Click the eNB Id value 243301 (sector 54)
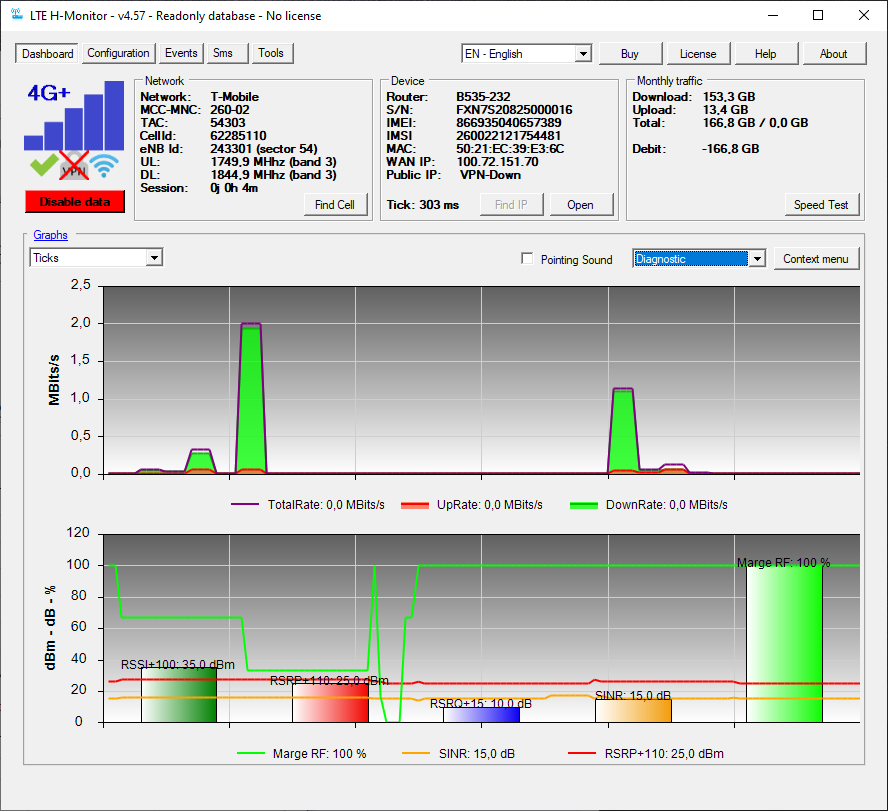Screen dimensions: 888x811 point(264,149)
